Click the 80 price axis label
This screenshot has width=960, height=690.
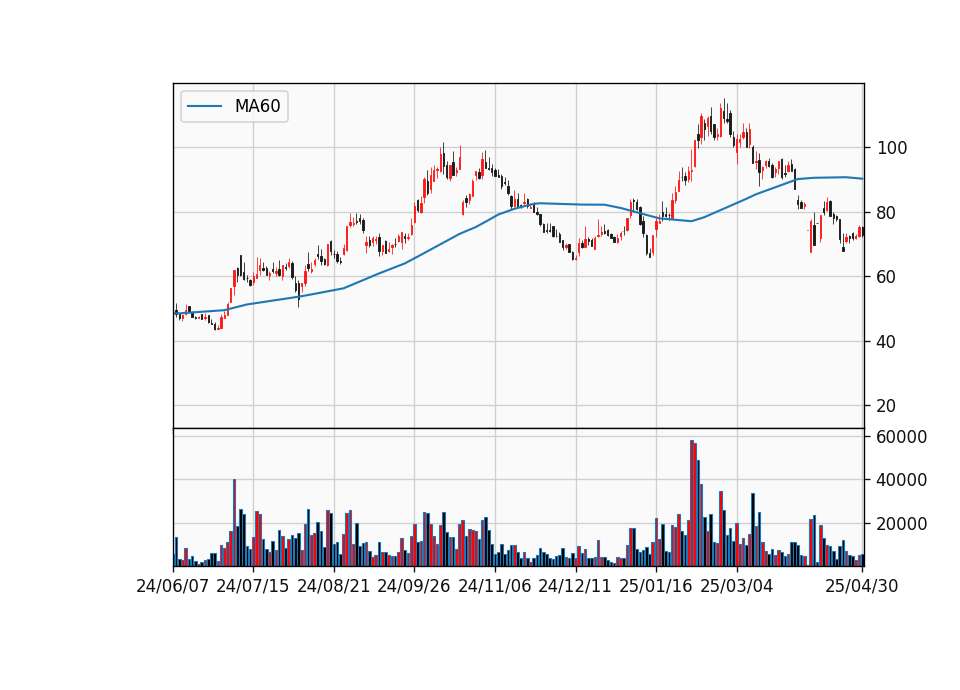click(887, 213)
